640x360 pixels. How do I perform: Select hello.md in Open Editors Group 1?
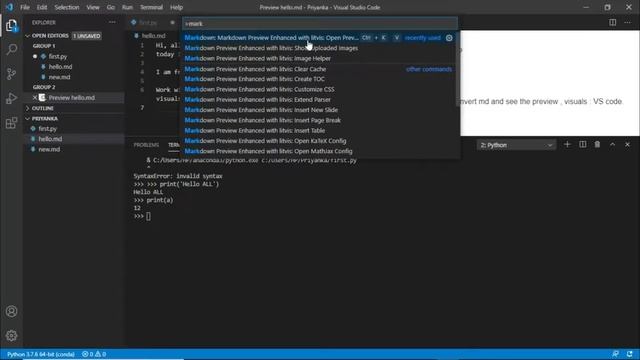[60, 67]
